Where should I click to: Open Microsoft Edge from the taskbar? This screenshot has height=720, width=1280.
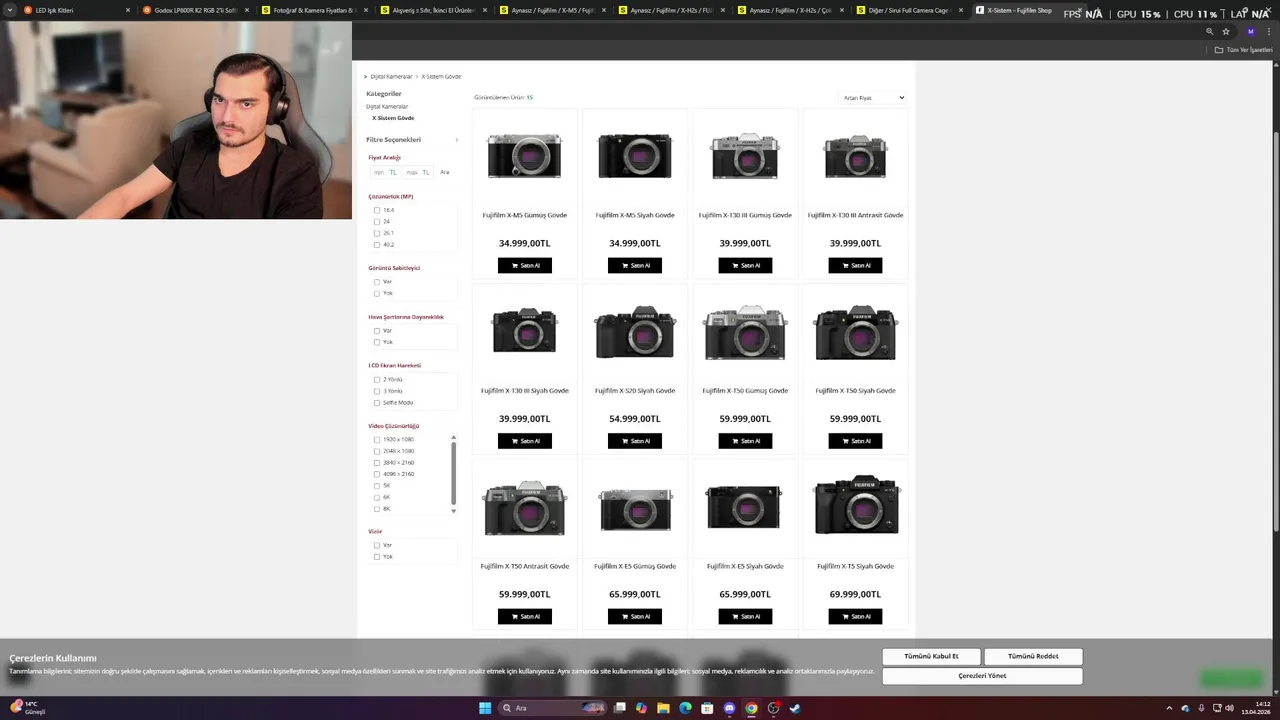685,708
